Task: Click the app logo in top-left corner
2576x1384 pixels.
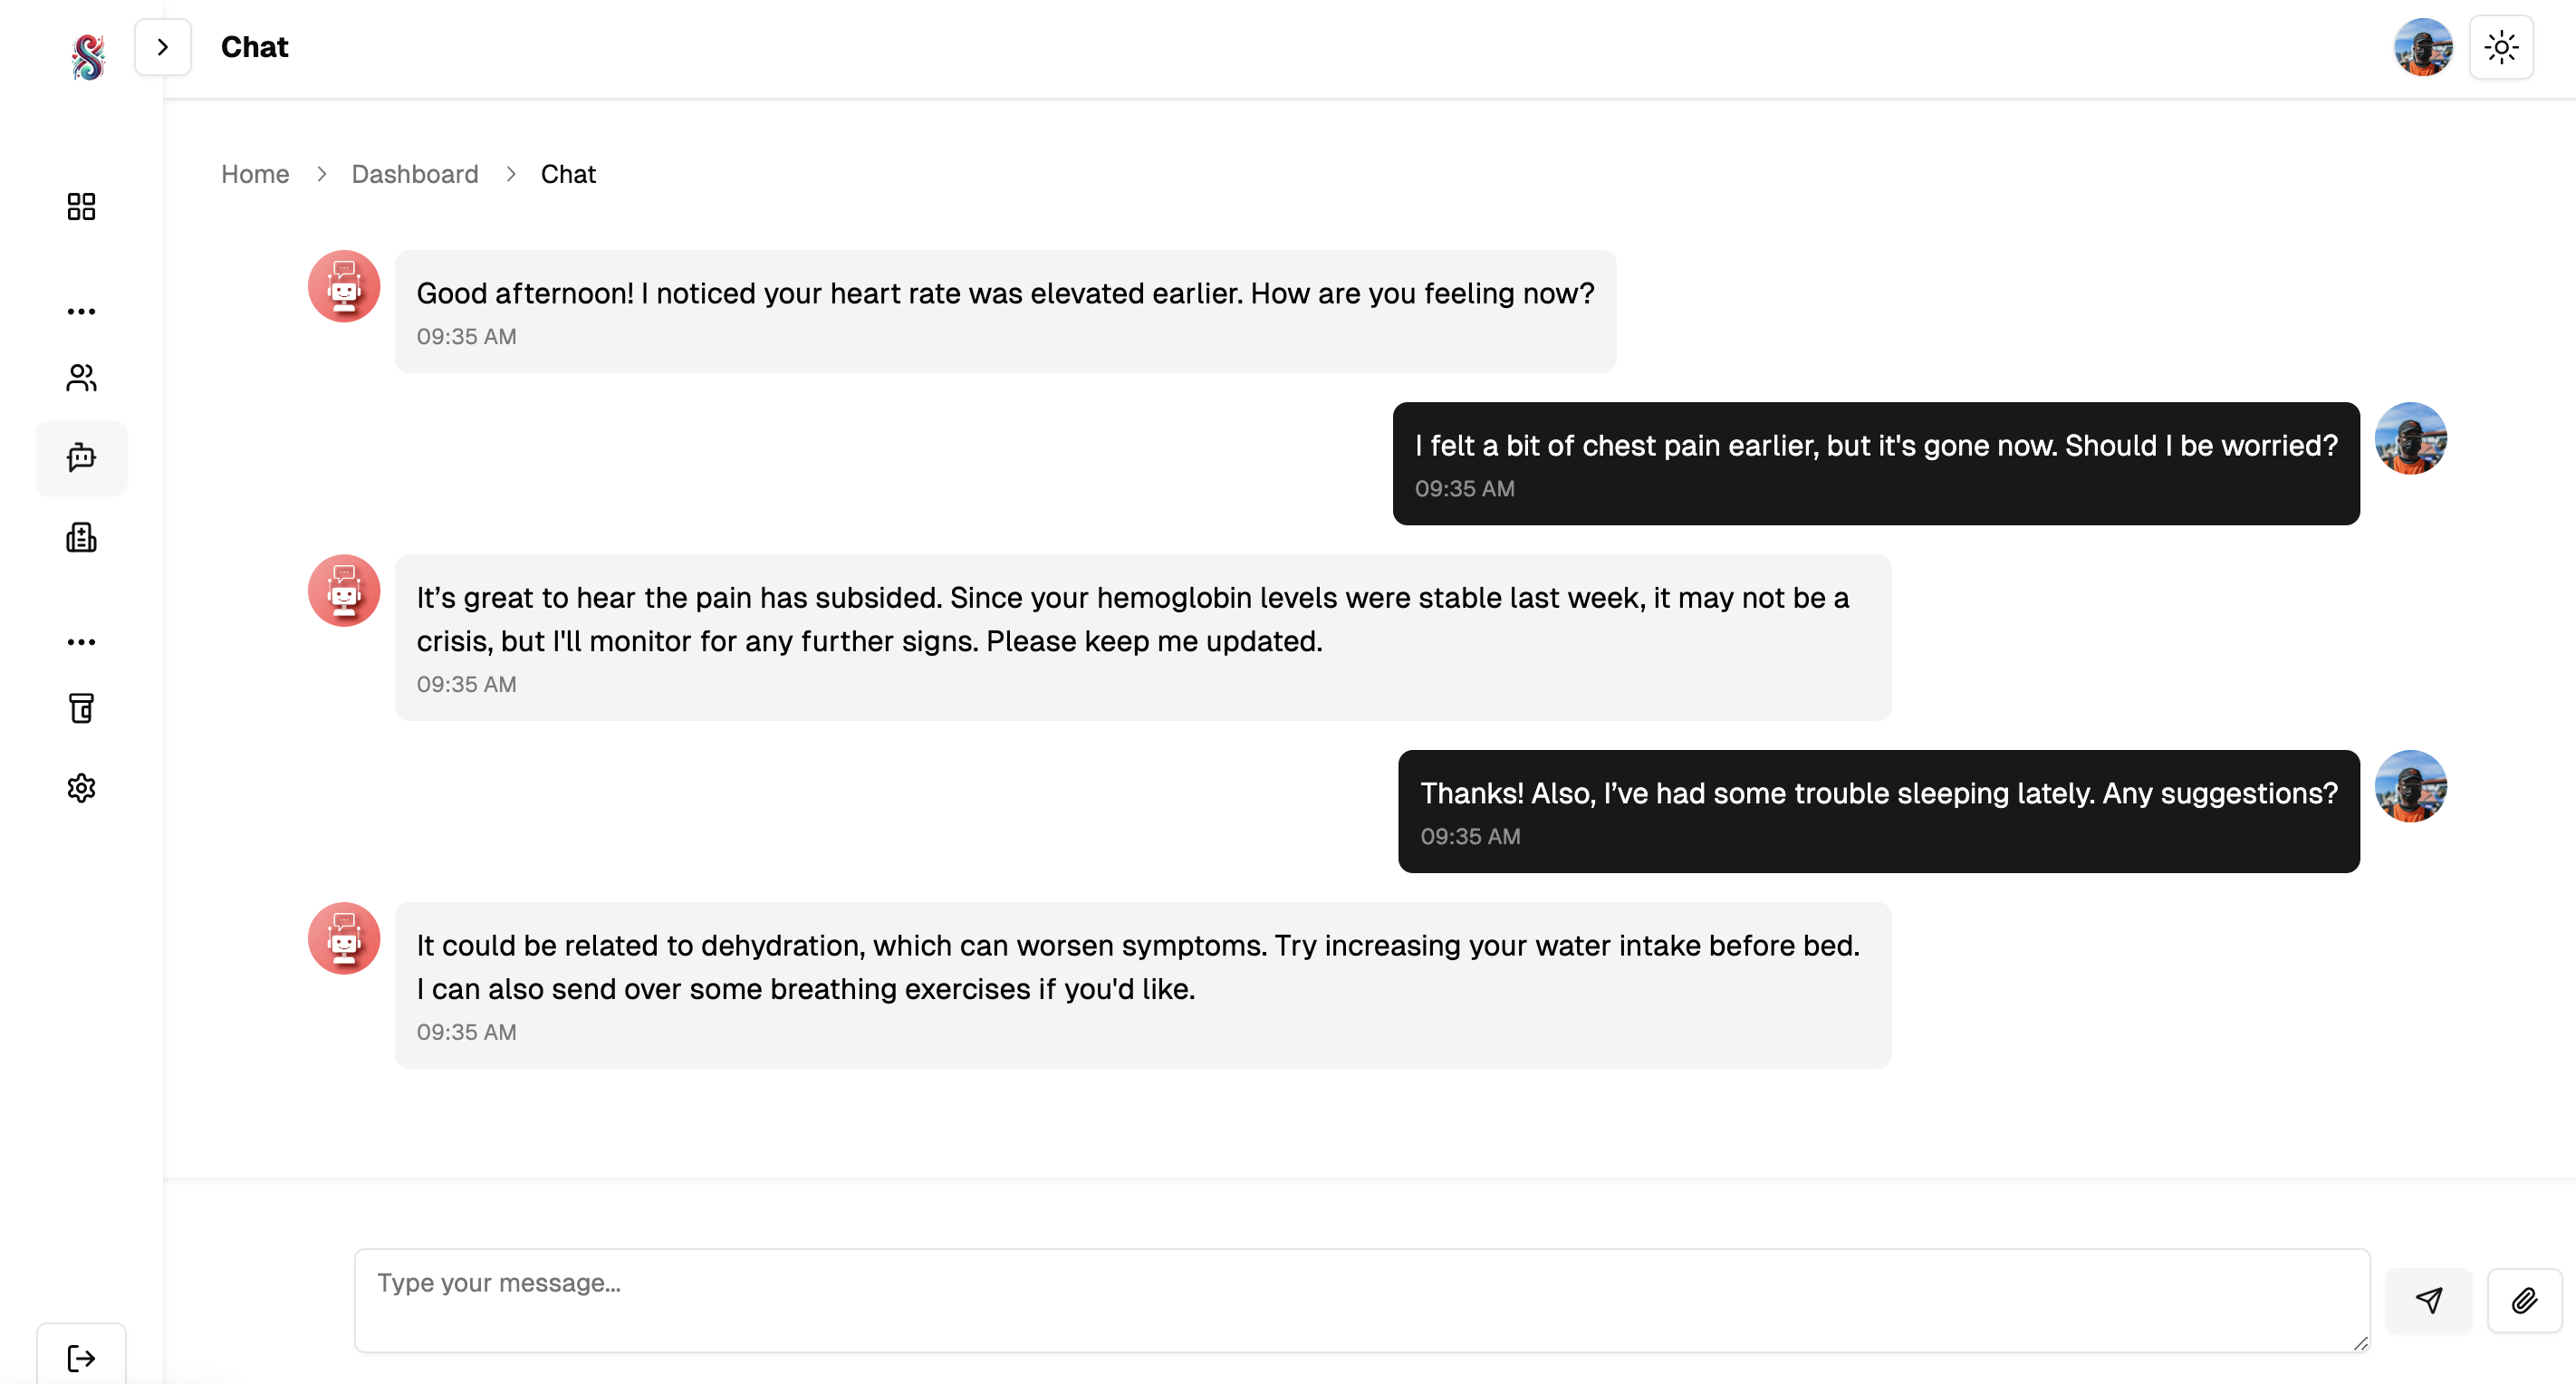Action: [x=88, y=57]
